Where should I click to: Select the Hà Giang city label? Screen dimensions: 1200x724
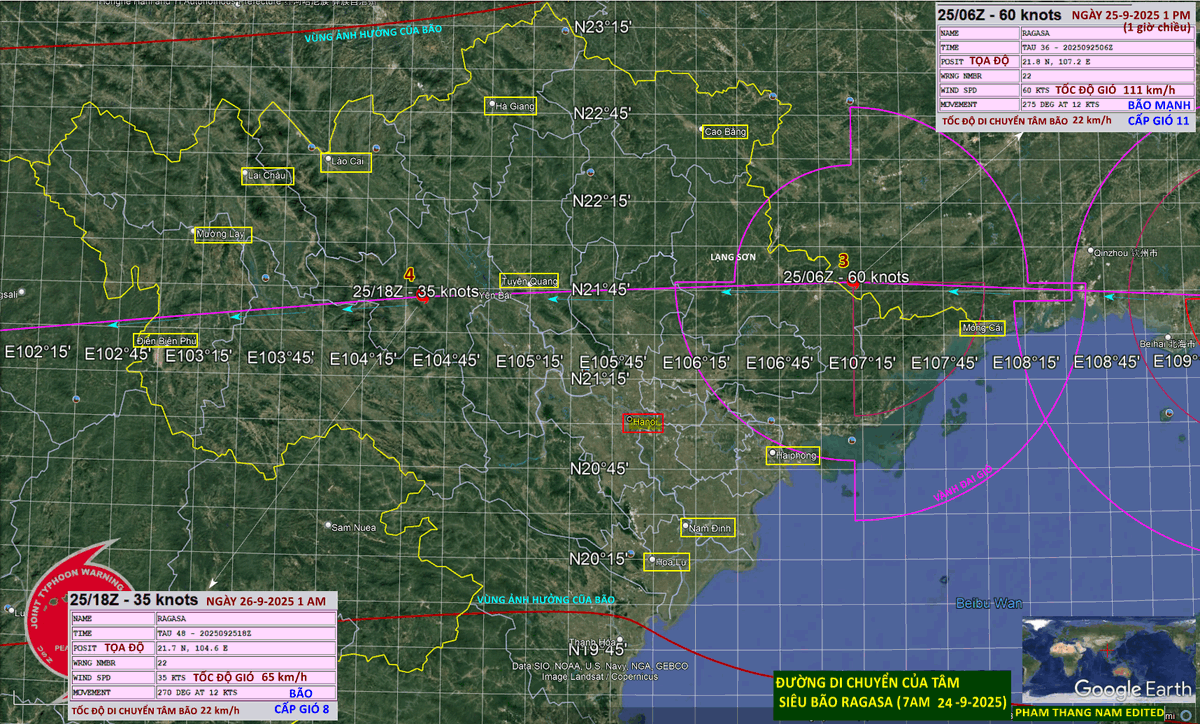pos(510,106)
